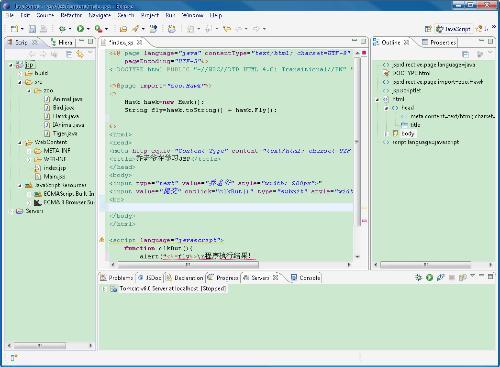Click the Forward navigation arrow in toolbar
500x367 pixels.
click(256, 29)
